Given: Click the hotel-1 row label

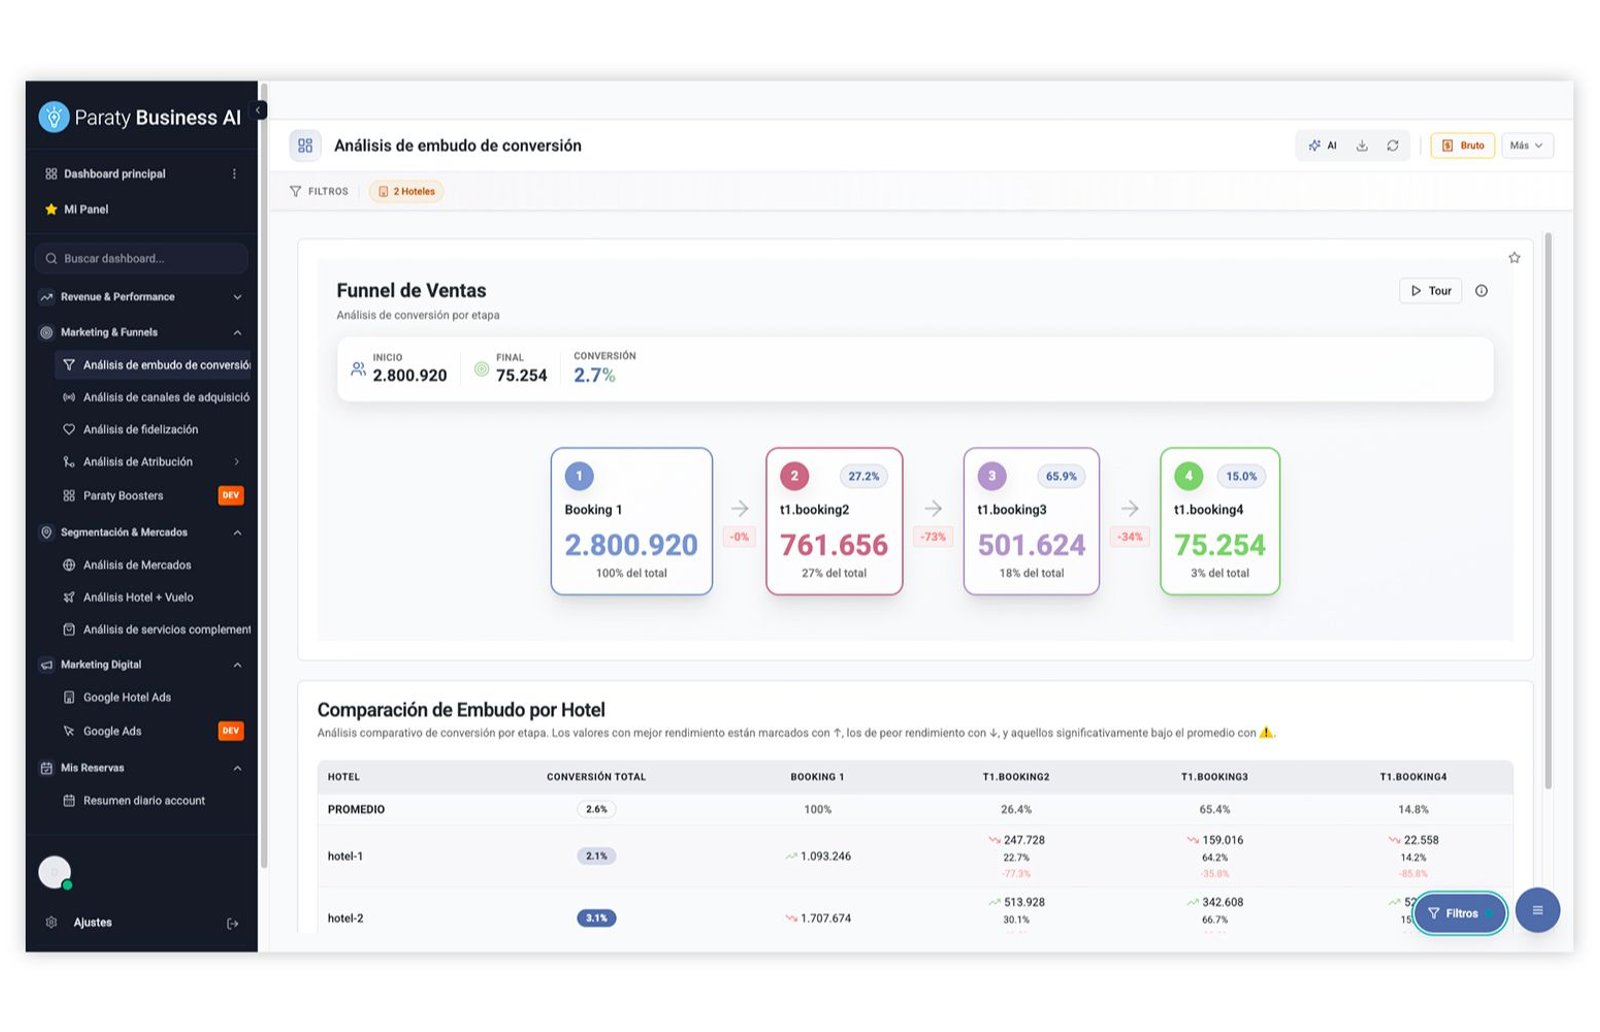Looking at the screenshot, I should pos(345,856).
